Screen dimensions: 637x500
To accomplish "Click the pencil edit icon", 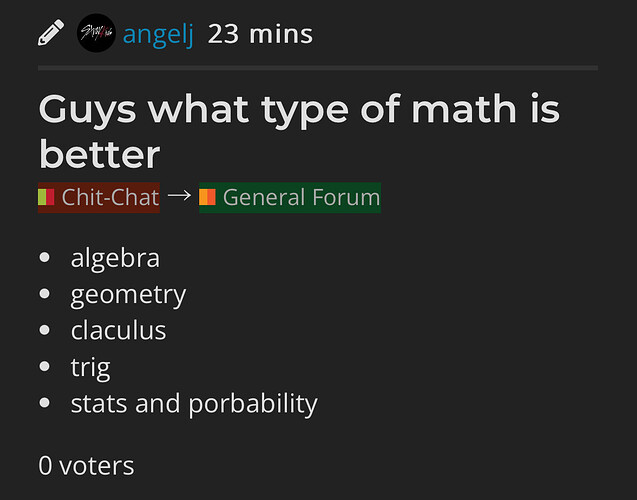I will pos(51,32).
